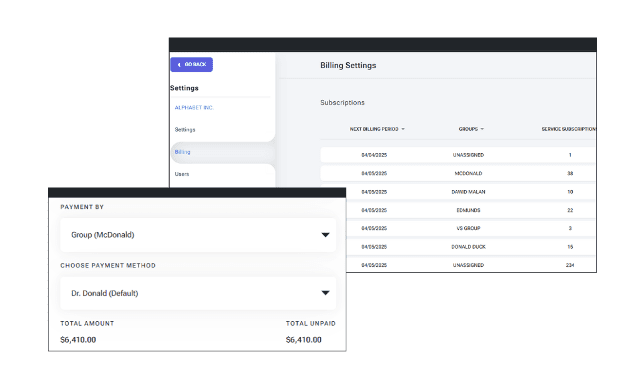
Task: Click the Billing Settings heading
Action: point(348,65)
